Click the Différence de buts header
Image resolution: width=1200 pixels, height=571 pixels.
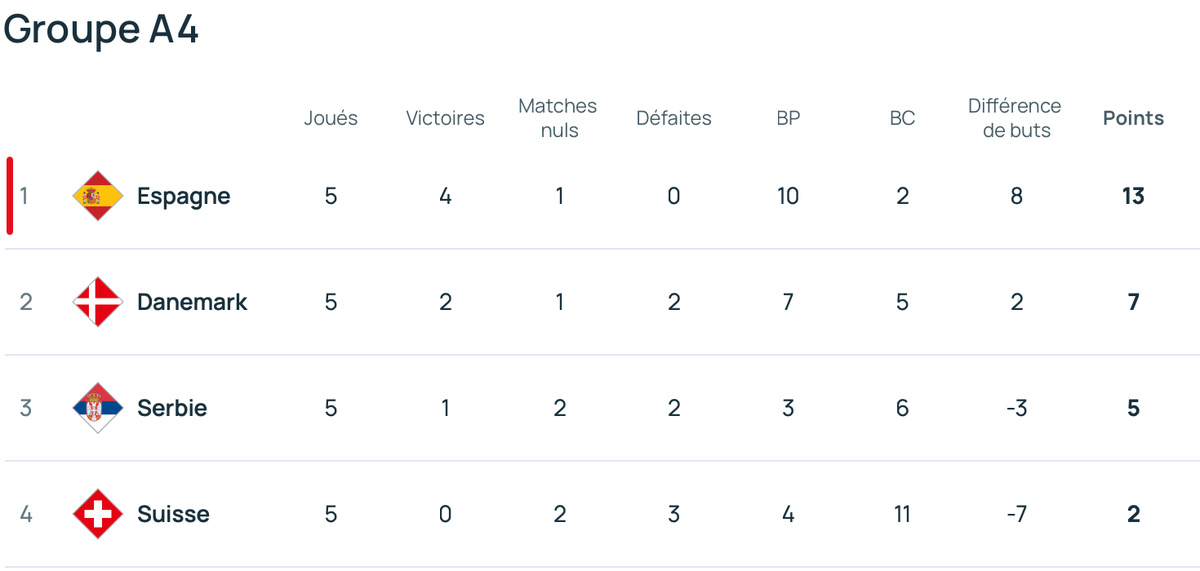[1015, 118]
